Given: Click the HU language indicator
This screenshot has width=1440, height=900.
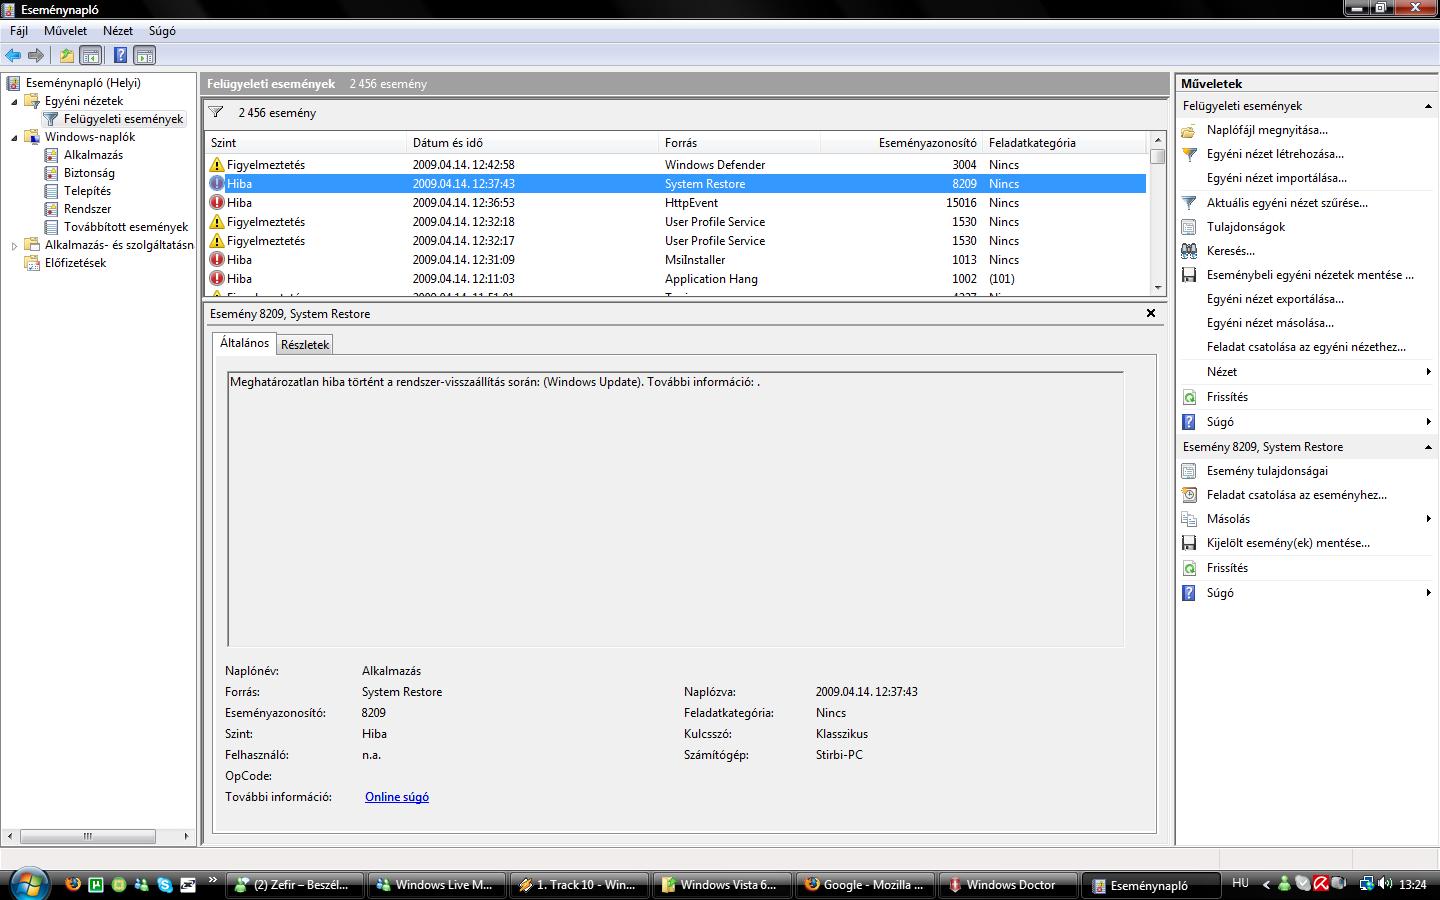Looking at the screenshot, I should point(1240,883).
